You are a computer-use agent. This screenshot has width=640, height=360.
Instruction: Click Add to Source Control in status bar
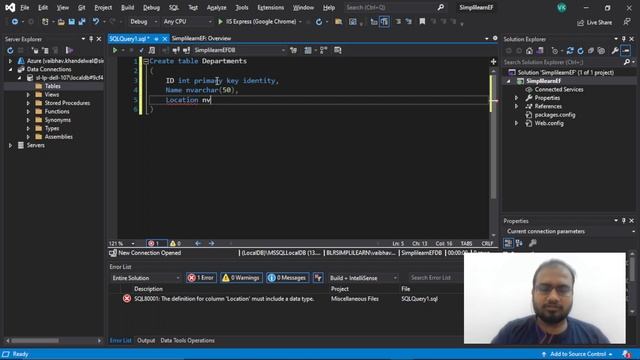click(x=578, y=354)
